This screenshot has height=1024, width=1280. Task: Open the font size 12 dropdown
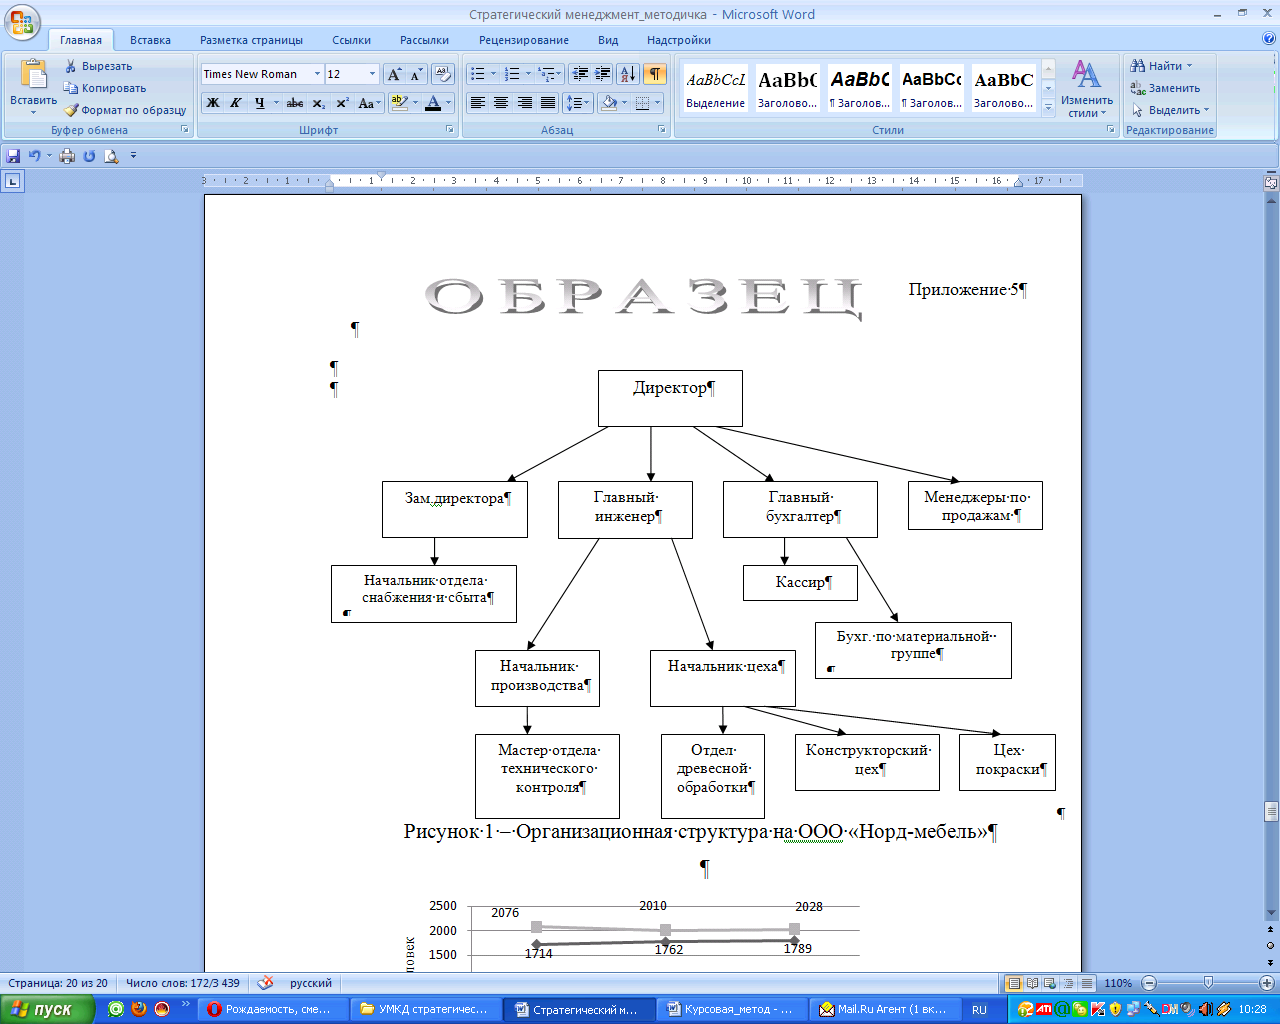[x=372, y=74]
